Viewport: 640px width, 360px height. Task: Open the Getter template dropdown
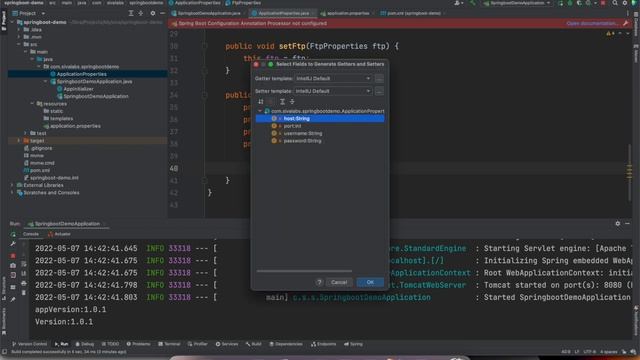[333, 78]
